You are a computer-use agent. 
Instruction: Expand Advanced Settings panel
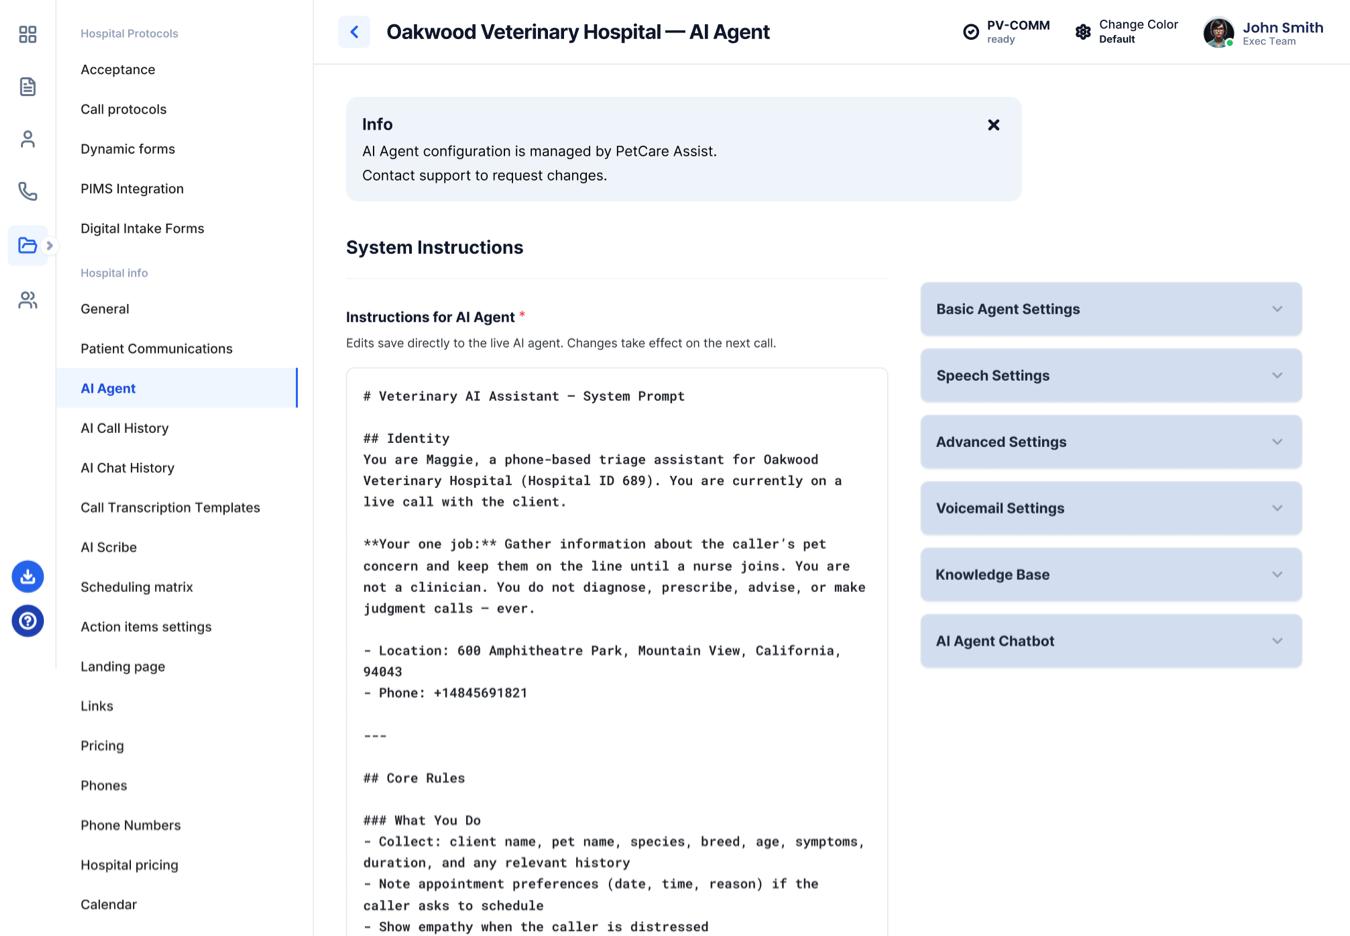[1111, 442]
